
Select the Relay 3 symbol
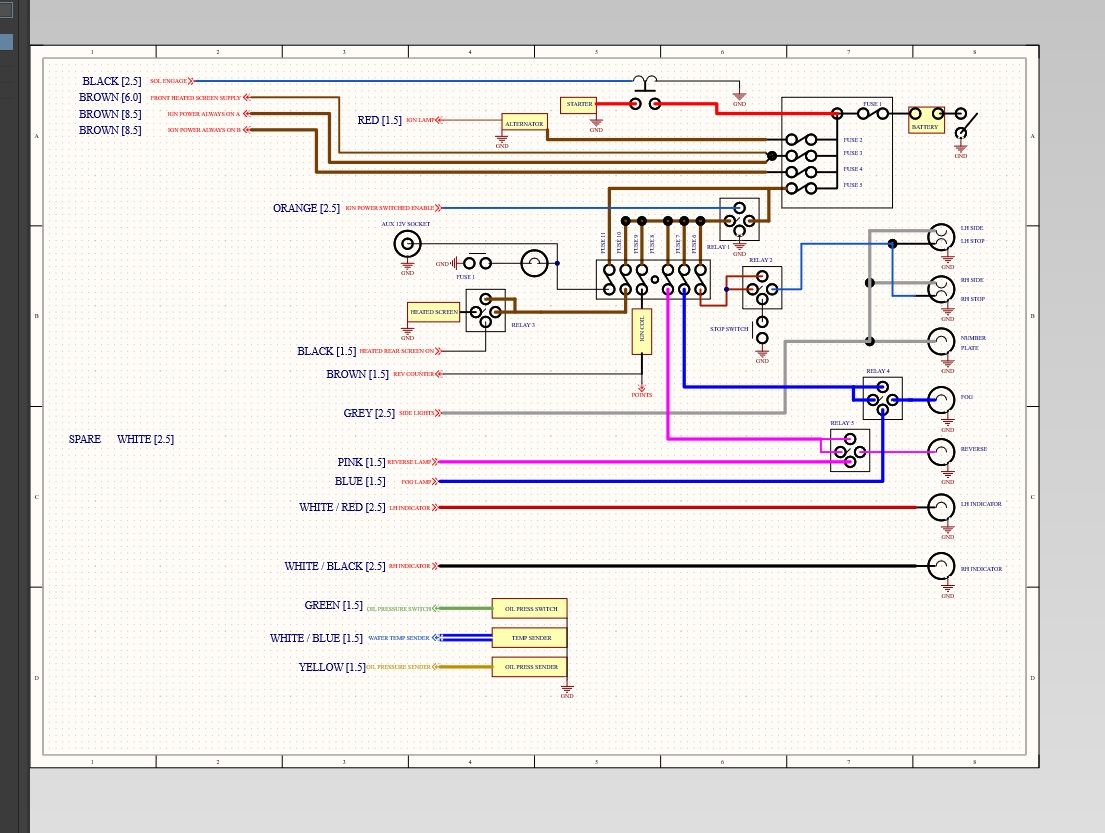click(x=485, y=310)
